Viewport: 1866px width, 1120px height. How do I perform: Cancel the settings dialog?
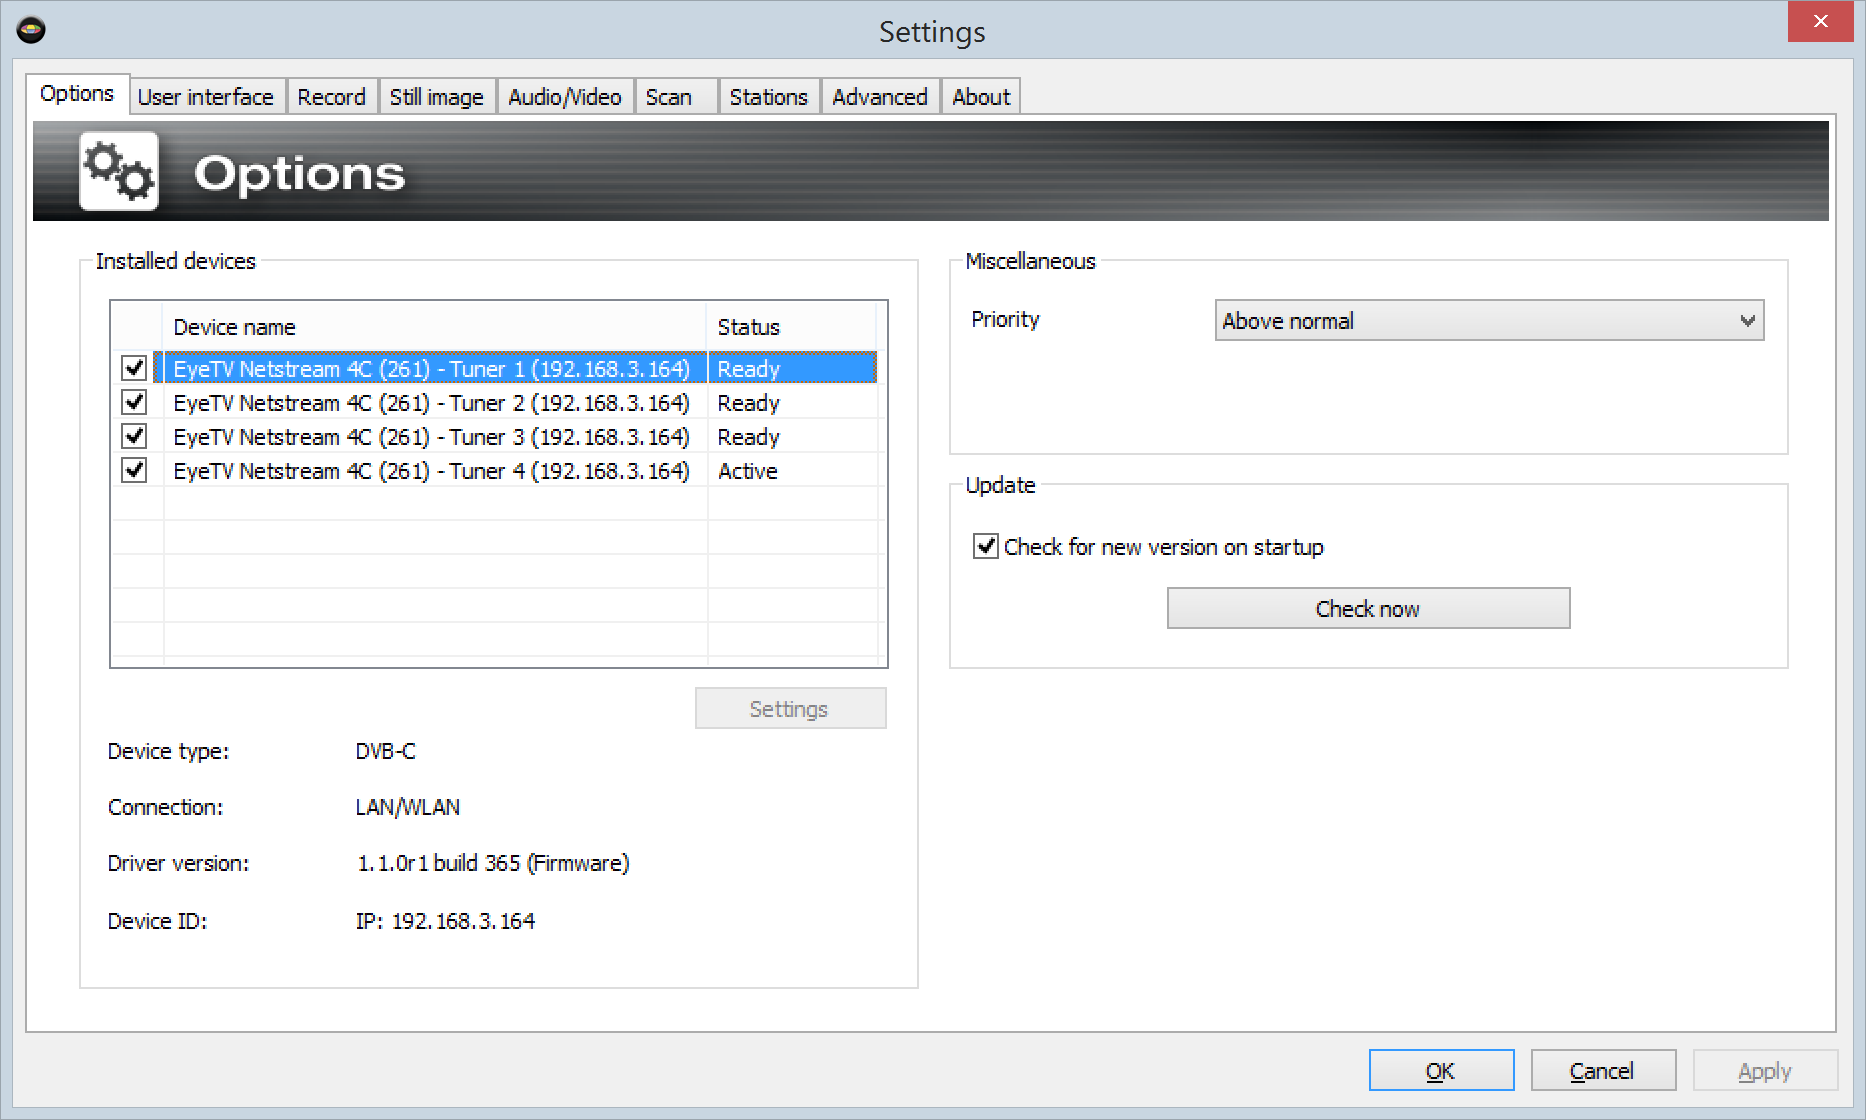[x=1603, y=1069]
